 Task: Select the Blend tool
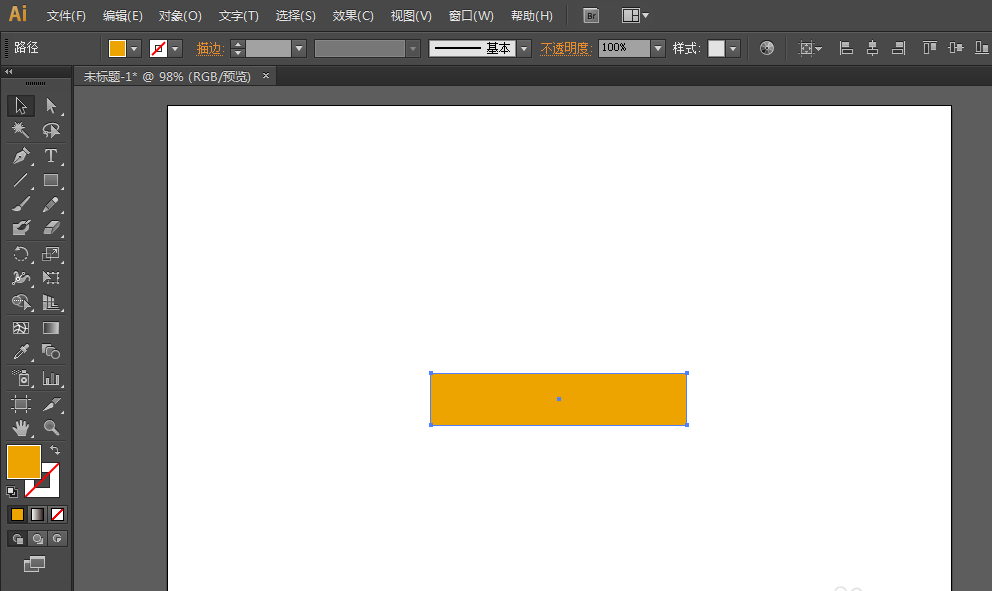[51, 352]
